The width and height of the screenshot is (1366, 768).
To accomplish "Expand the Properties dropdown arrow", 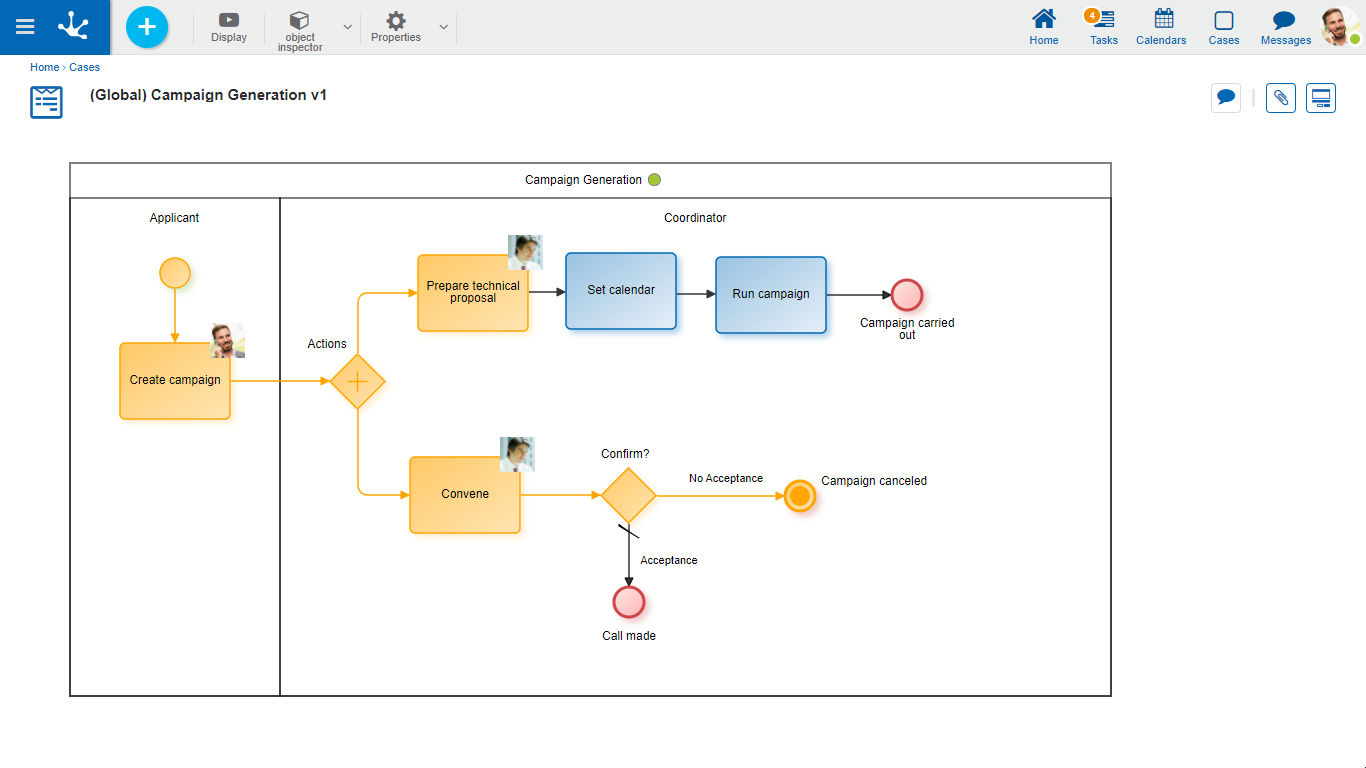I will click(x=443, y=27).
